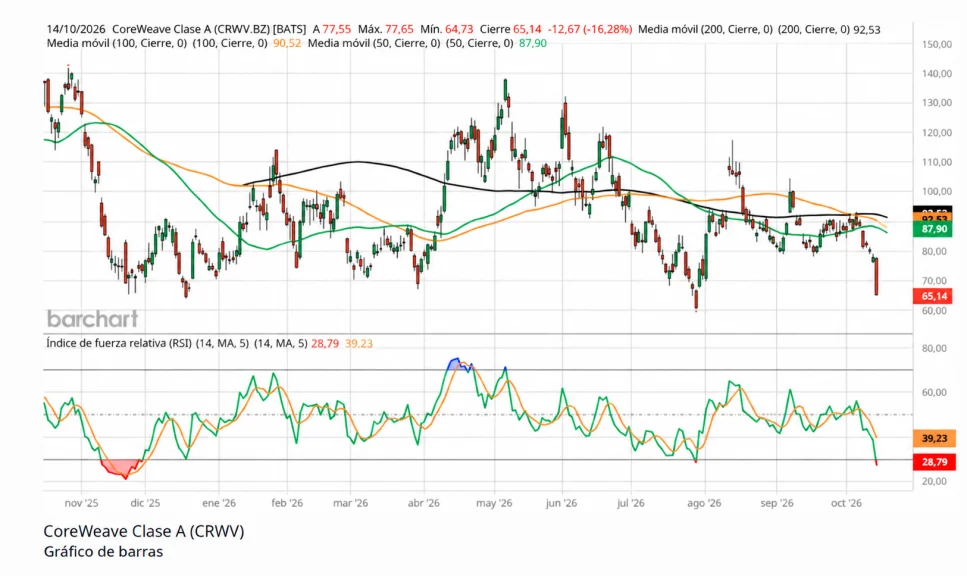Select the 'Media móvil (100, Cierre, 0)' indicator label

coord(117,43)
